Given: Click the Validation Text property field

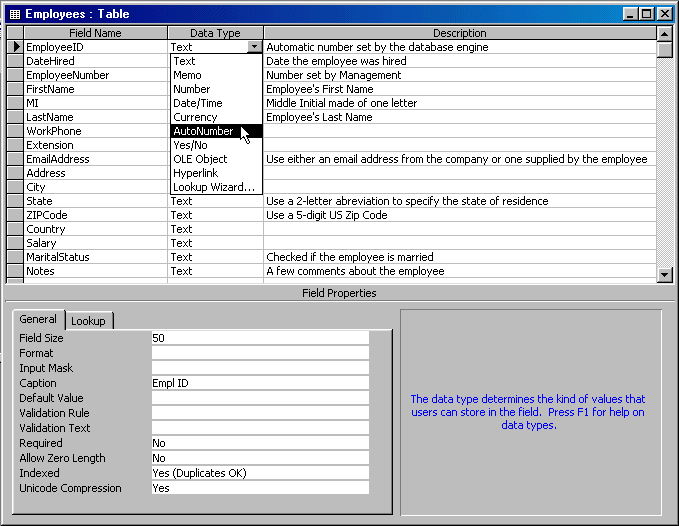Looking at the screenshot, I should pyautogui.click(x=260, y=428).
